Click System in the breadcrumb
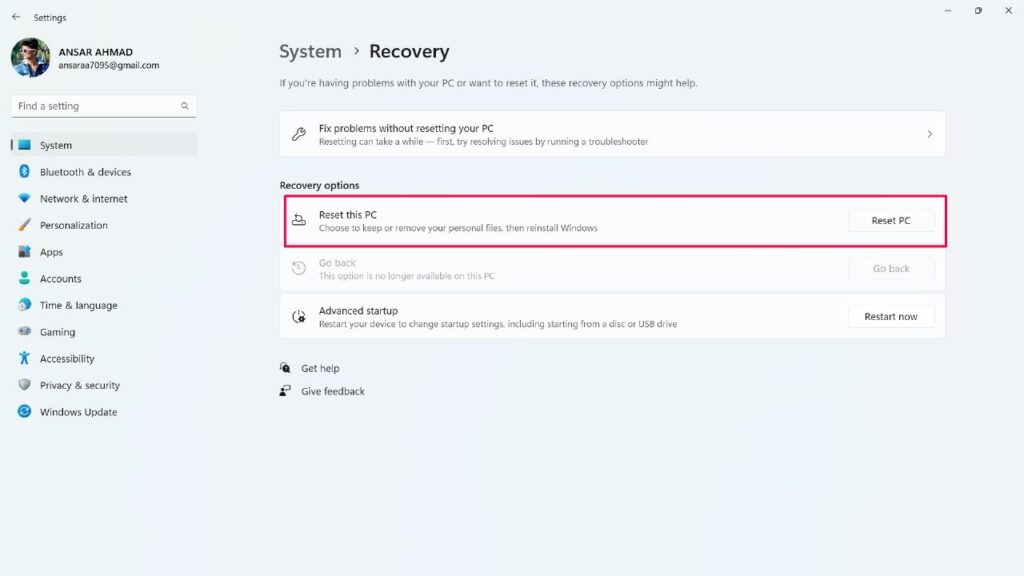Image resolution: width=1024 pixels, height=576 pixels. click(x=310, y=51)
